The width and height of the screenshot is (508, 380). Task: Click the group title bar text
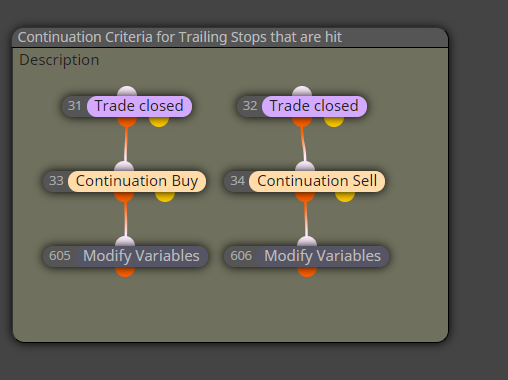[x=180, y=37]
